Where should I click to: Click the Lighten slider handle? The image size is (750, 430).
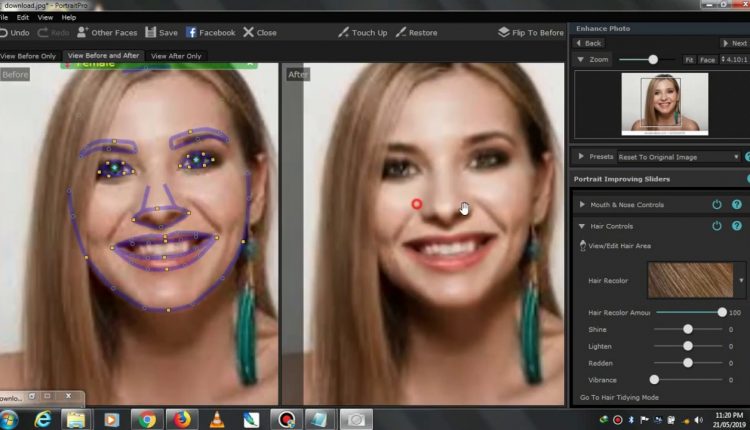click(x=688, y=346)
